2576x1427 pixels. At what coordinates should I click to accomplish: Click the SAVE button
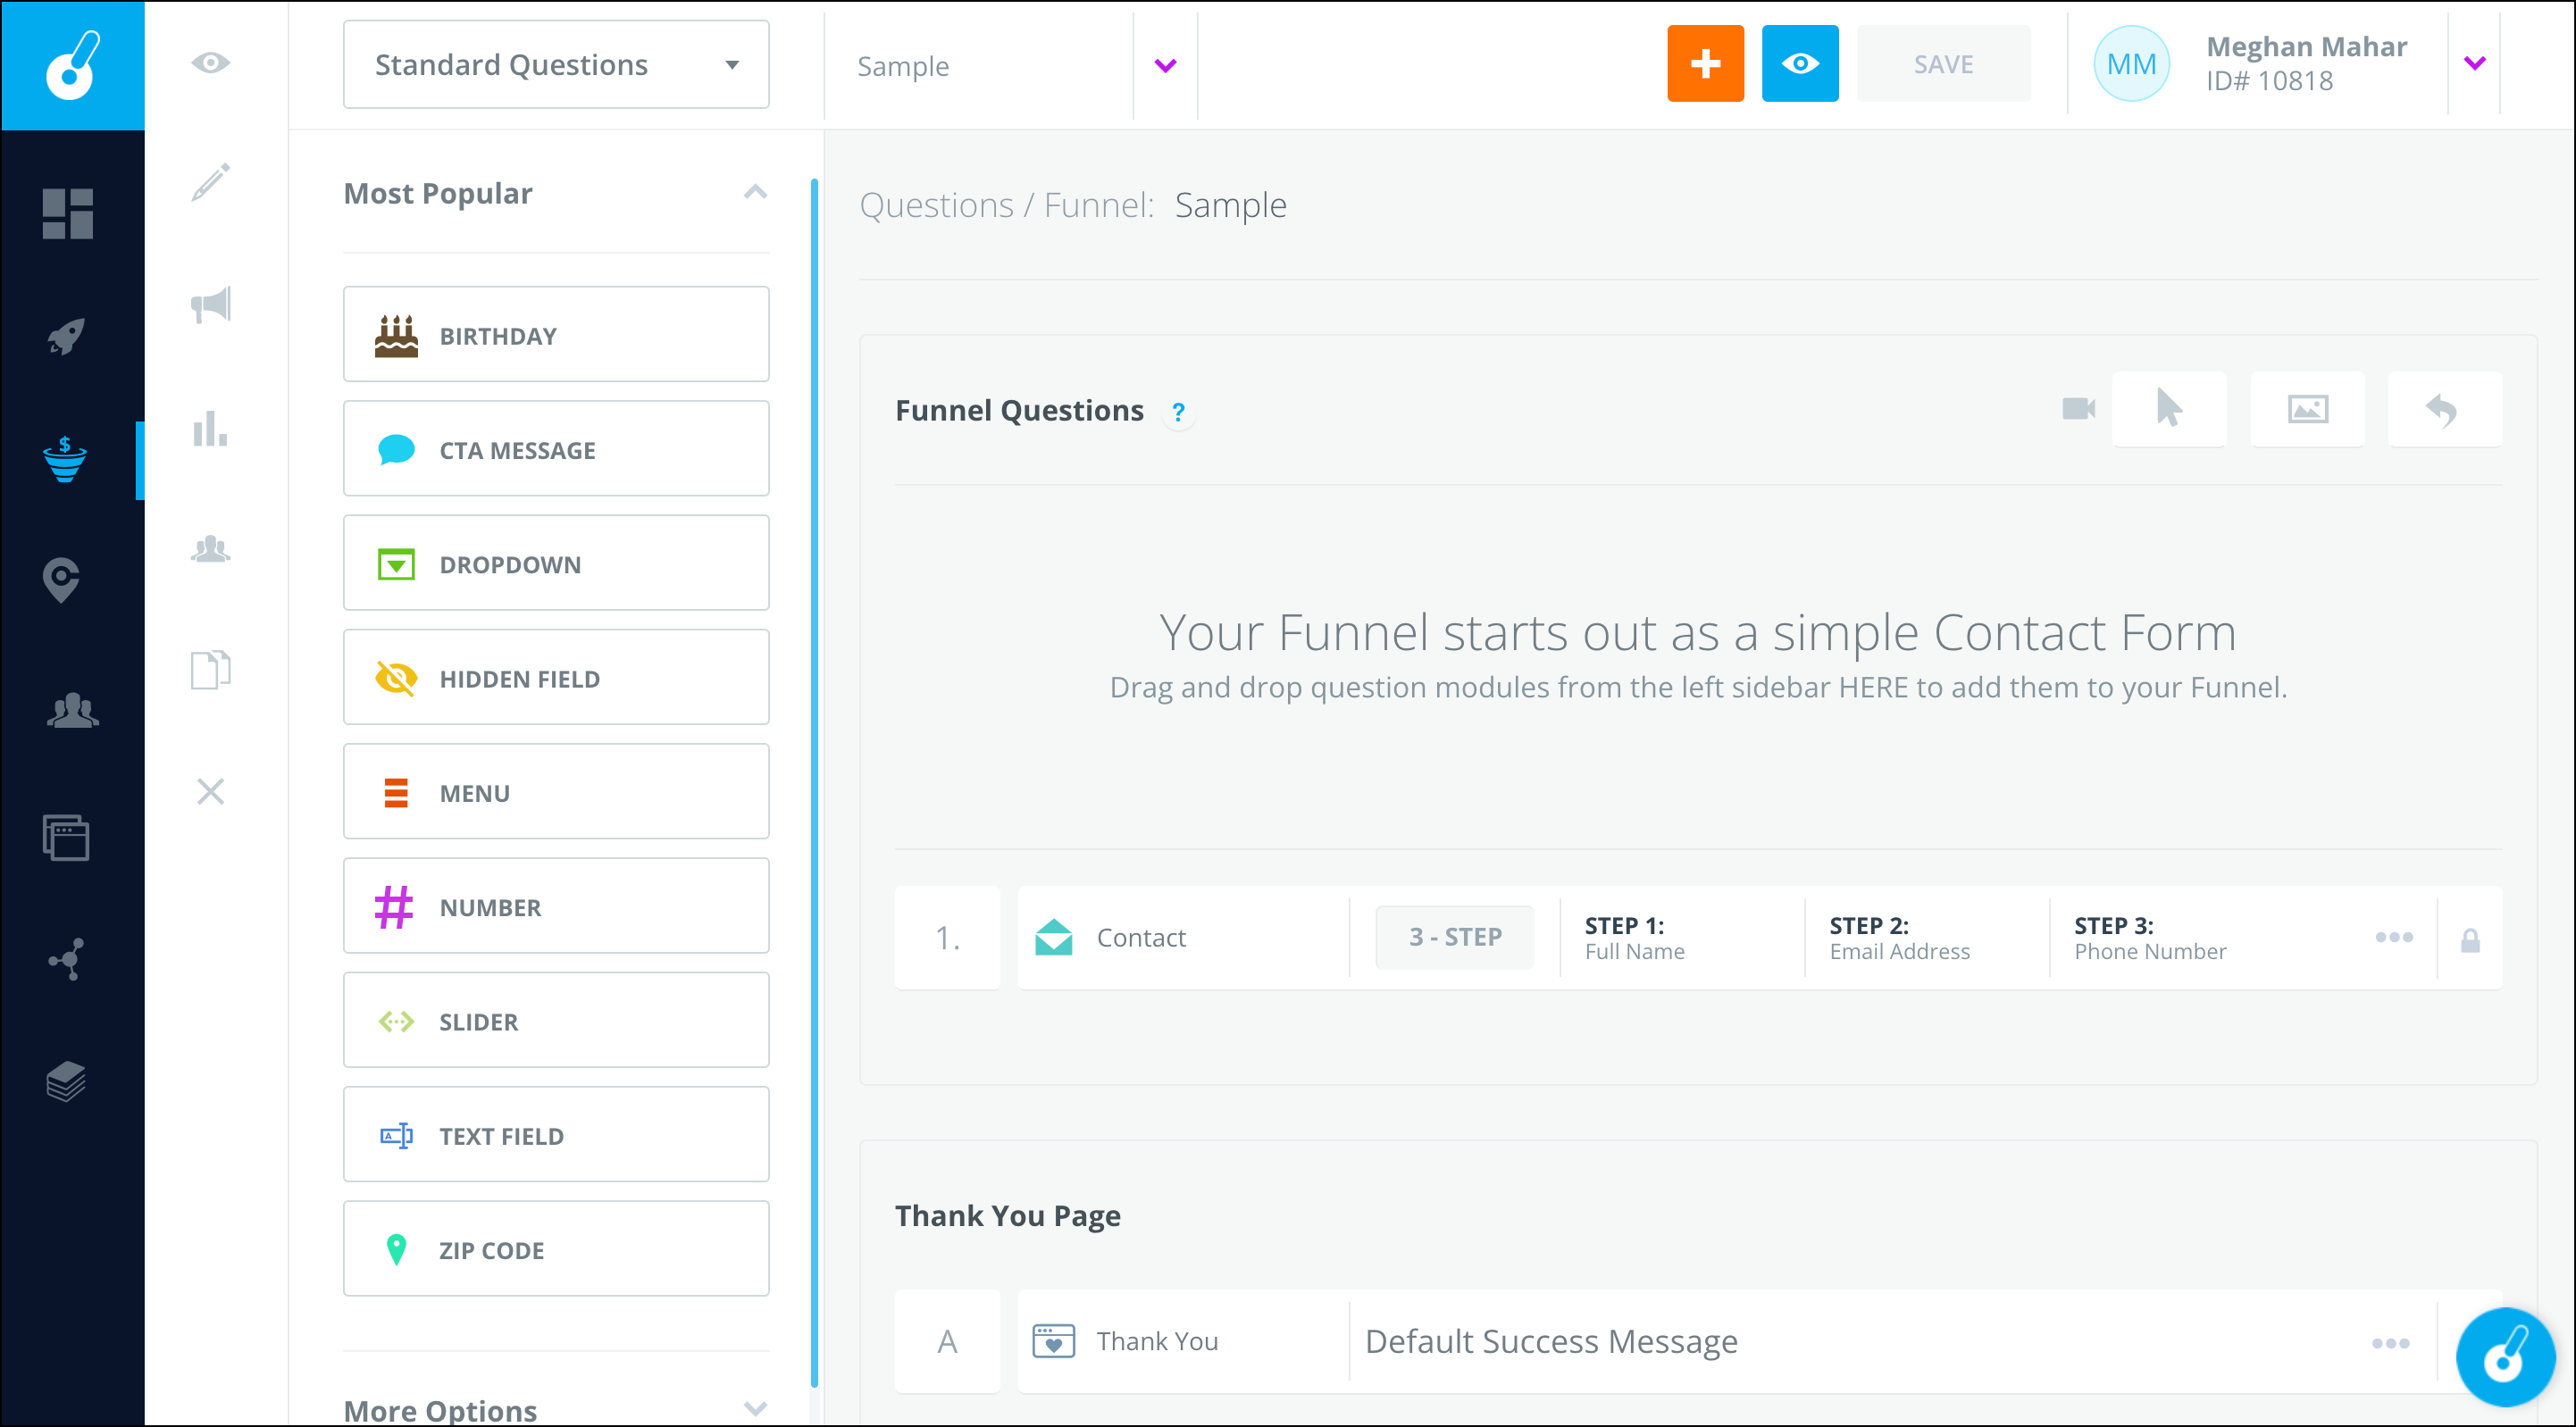(x=1943, y=64)
